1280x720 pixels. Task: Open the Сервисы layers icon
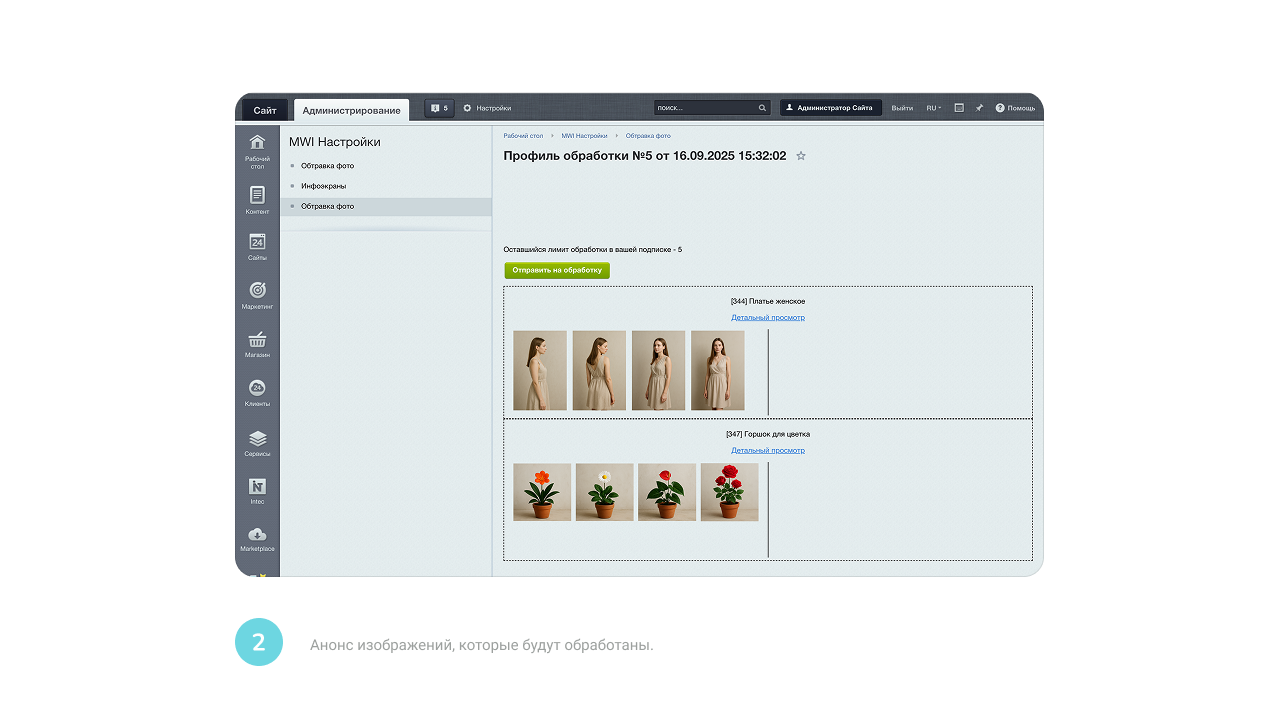point(257,439)
